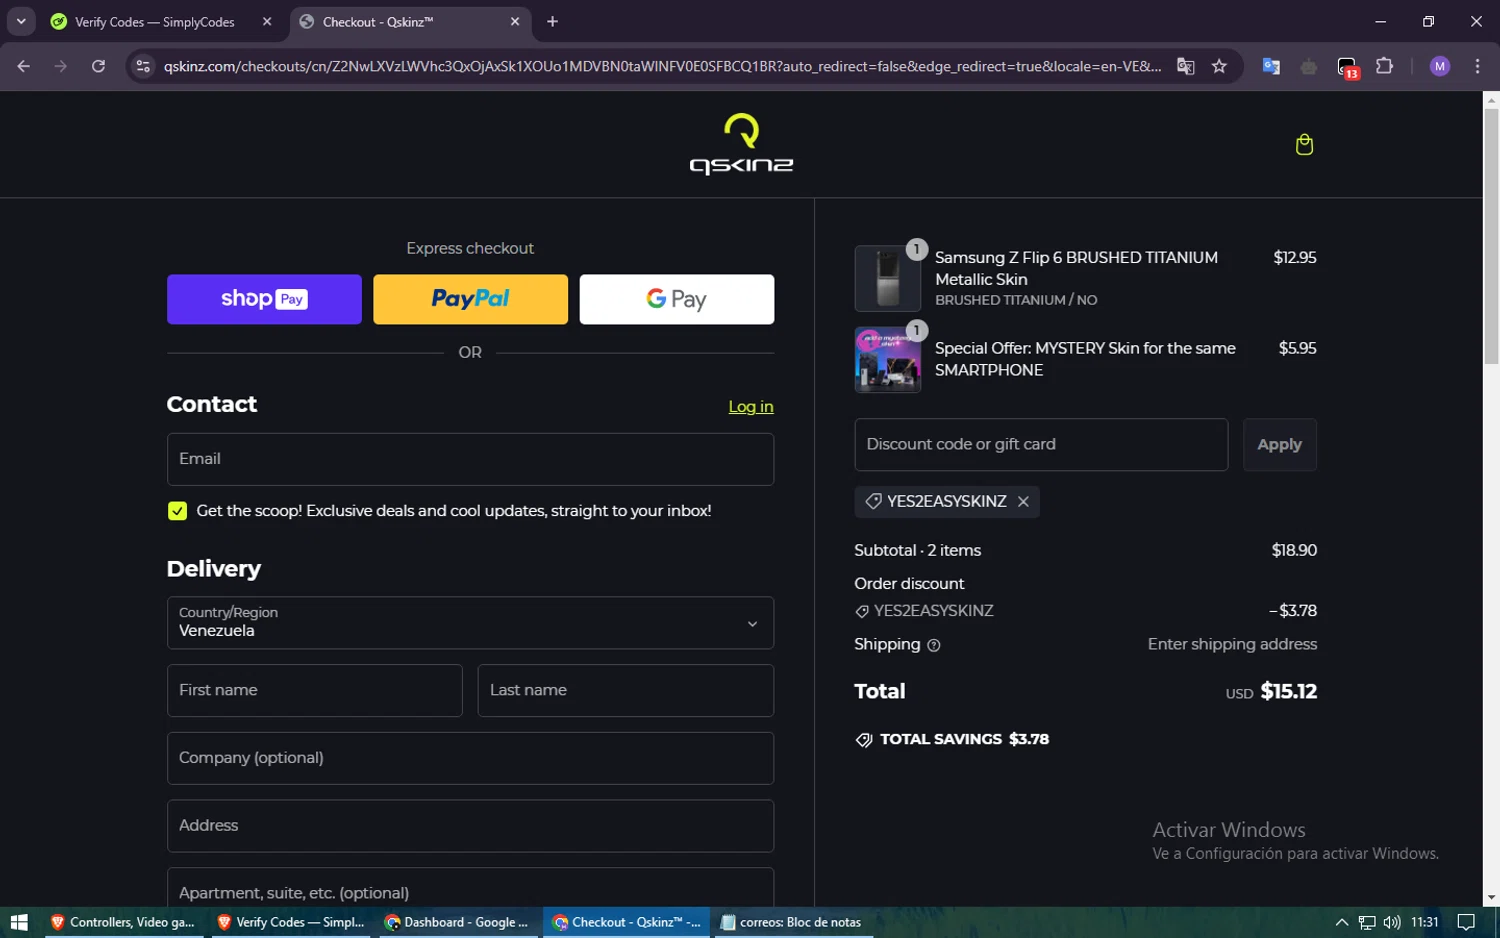Click the Subtotal · 2 items label
This screenshot has width=1500, height=938.
[x=917, y=550]
